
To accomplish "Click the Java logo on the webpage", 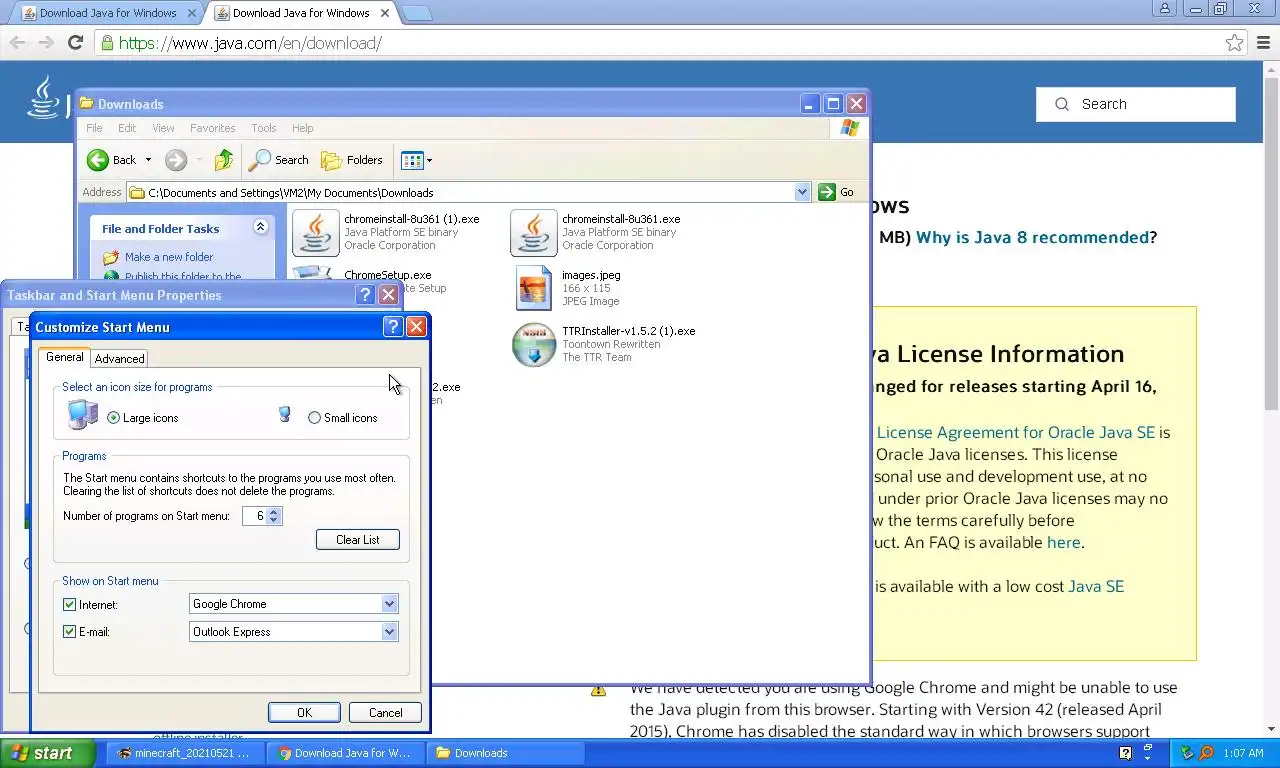I will tap(43, 97).
